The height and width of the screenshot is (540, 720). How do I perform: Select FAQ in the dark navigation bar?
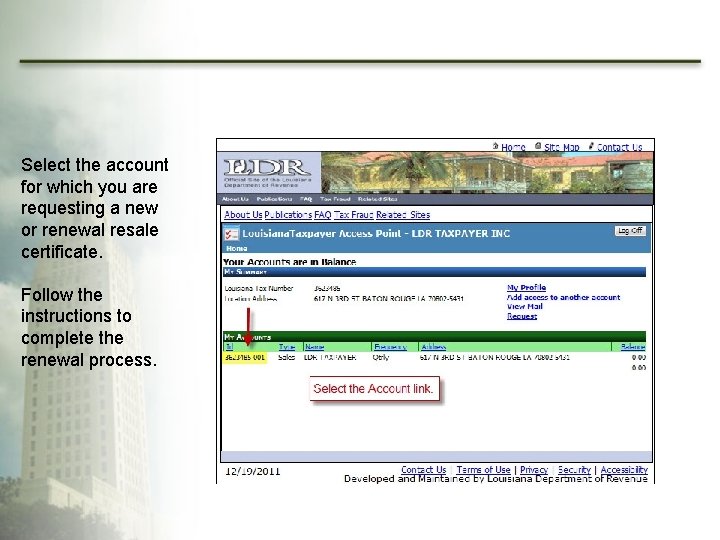pos(306,199)
